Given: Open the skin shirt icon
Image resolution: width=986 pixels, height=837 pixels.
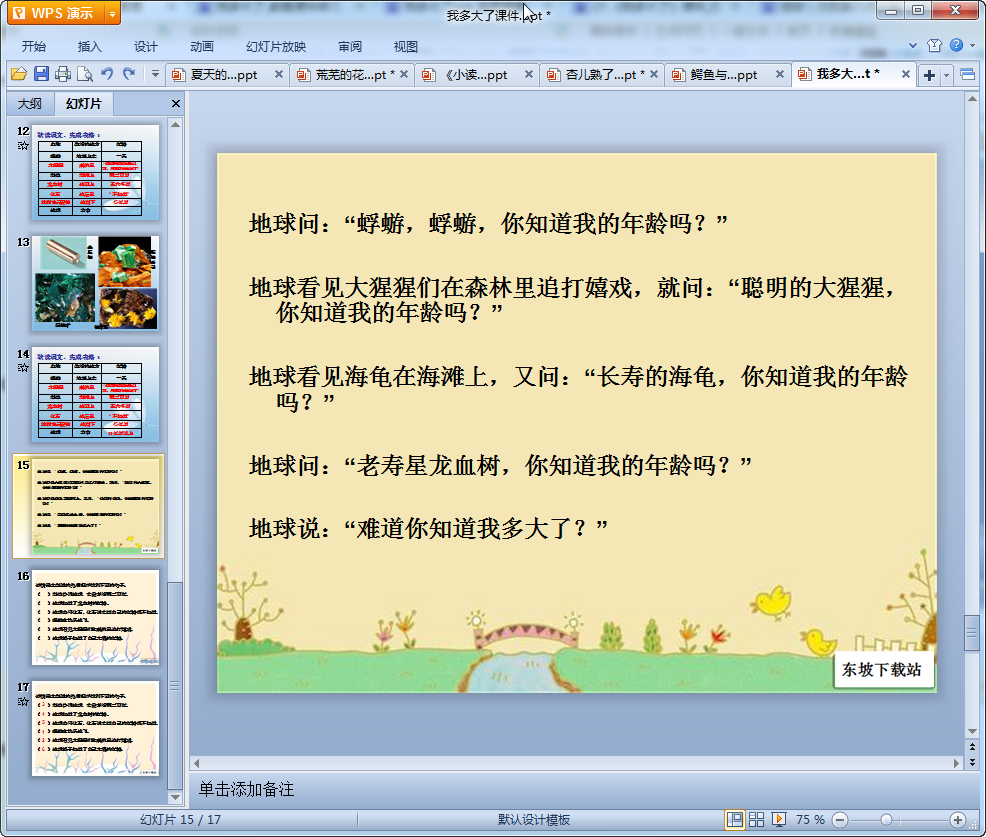Looking at the screenshot, I should (934, 45).
